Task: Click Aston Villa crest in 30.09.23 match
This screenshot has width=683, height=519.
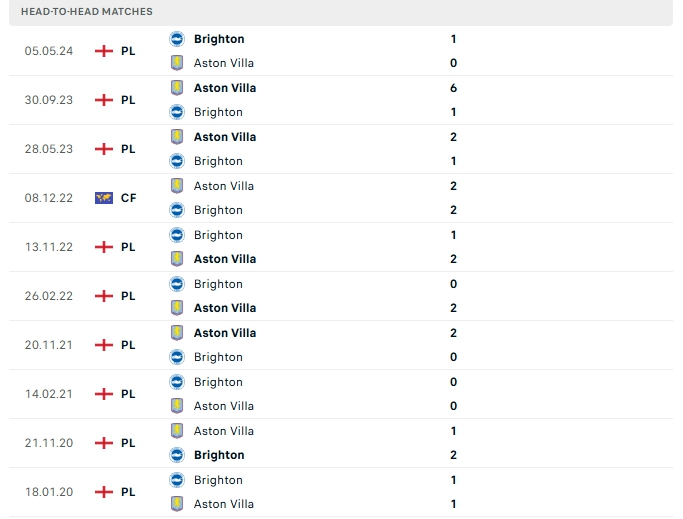Action: coord(177,88)
